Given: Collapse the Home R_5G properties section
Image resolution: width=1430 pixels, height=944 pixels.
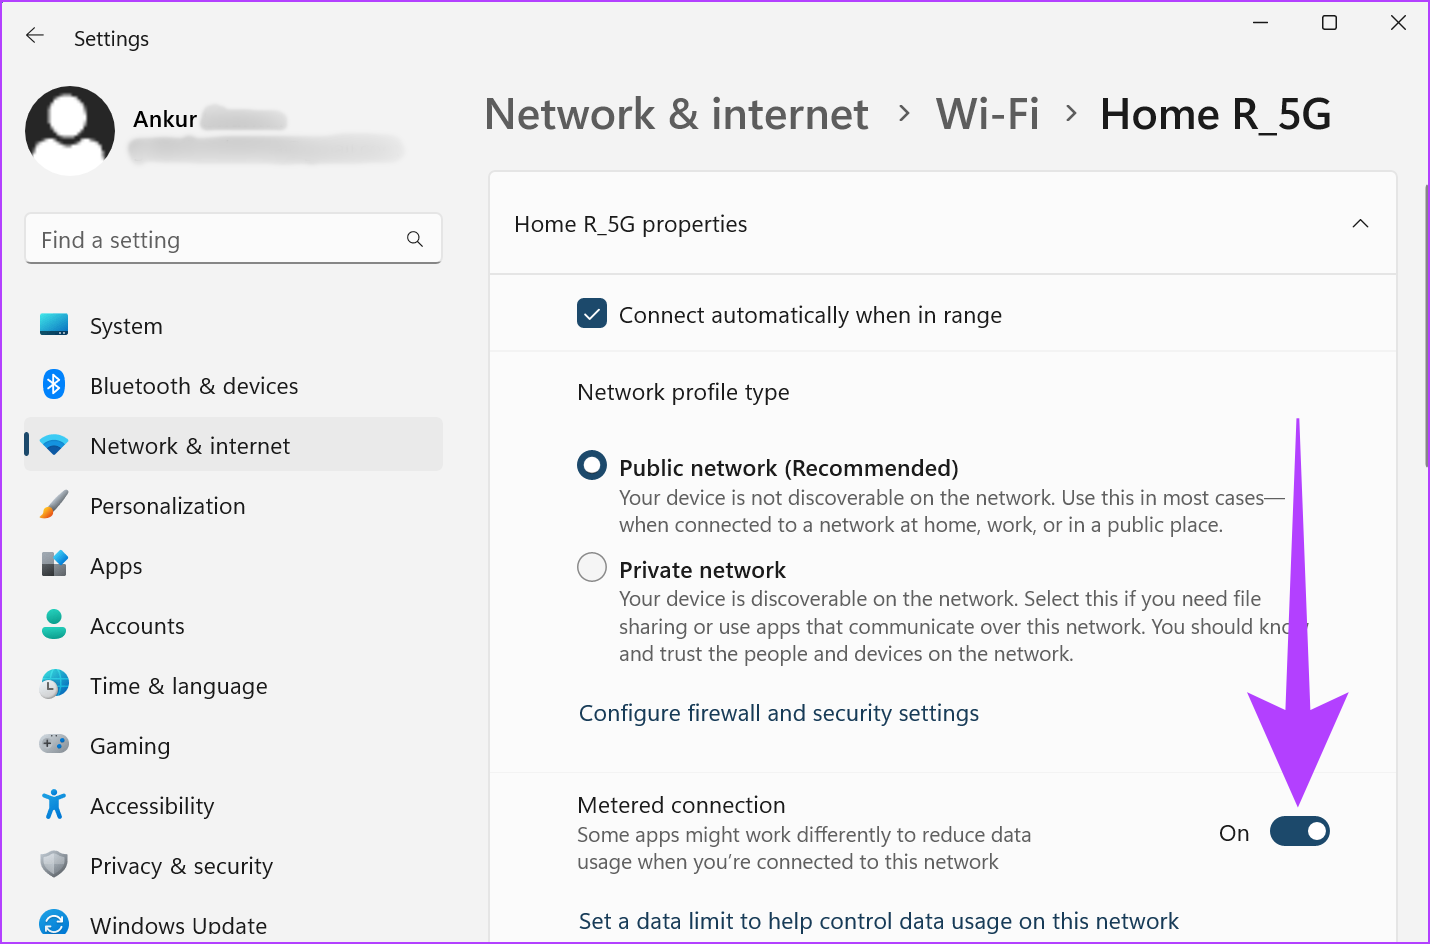Looking at the screenshot, I should [1360, 224].
